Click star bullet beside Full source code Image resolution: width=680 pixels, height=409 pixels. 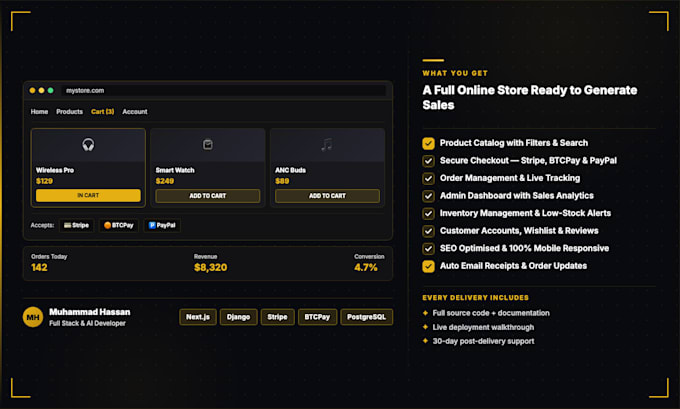coord(425,313)
